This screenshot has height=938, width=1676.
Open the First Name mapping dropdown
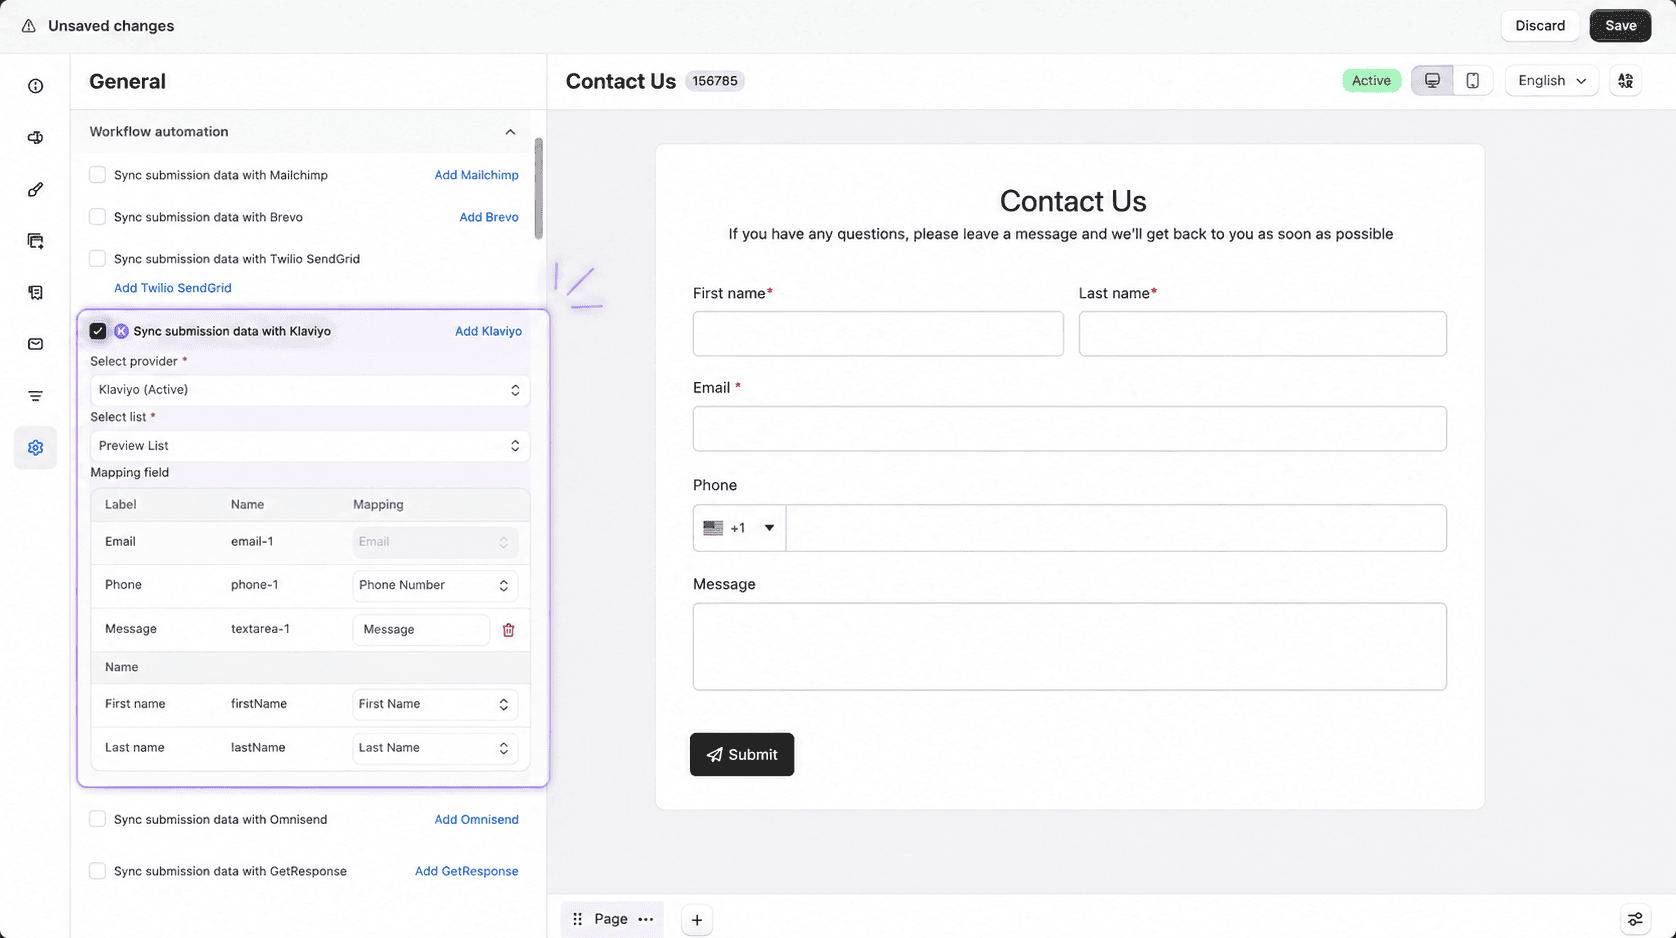click(x=435, y=704)
